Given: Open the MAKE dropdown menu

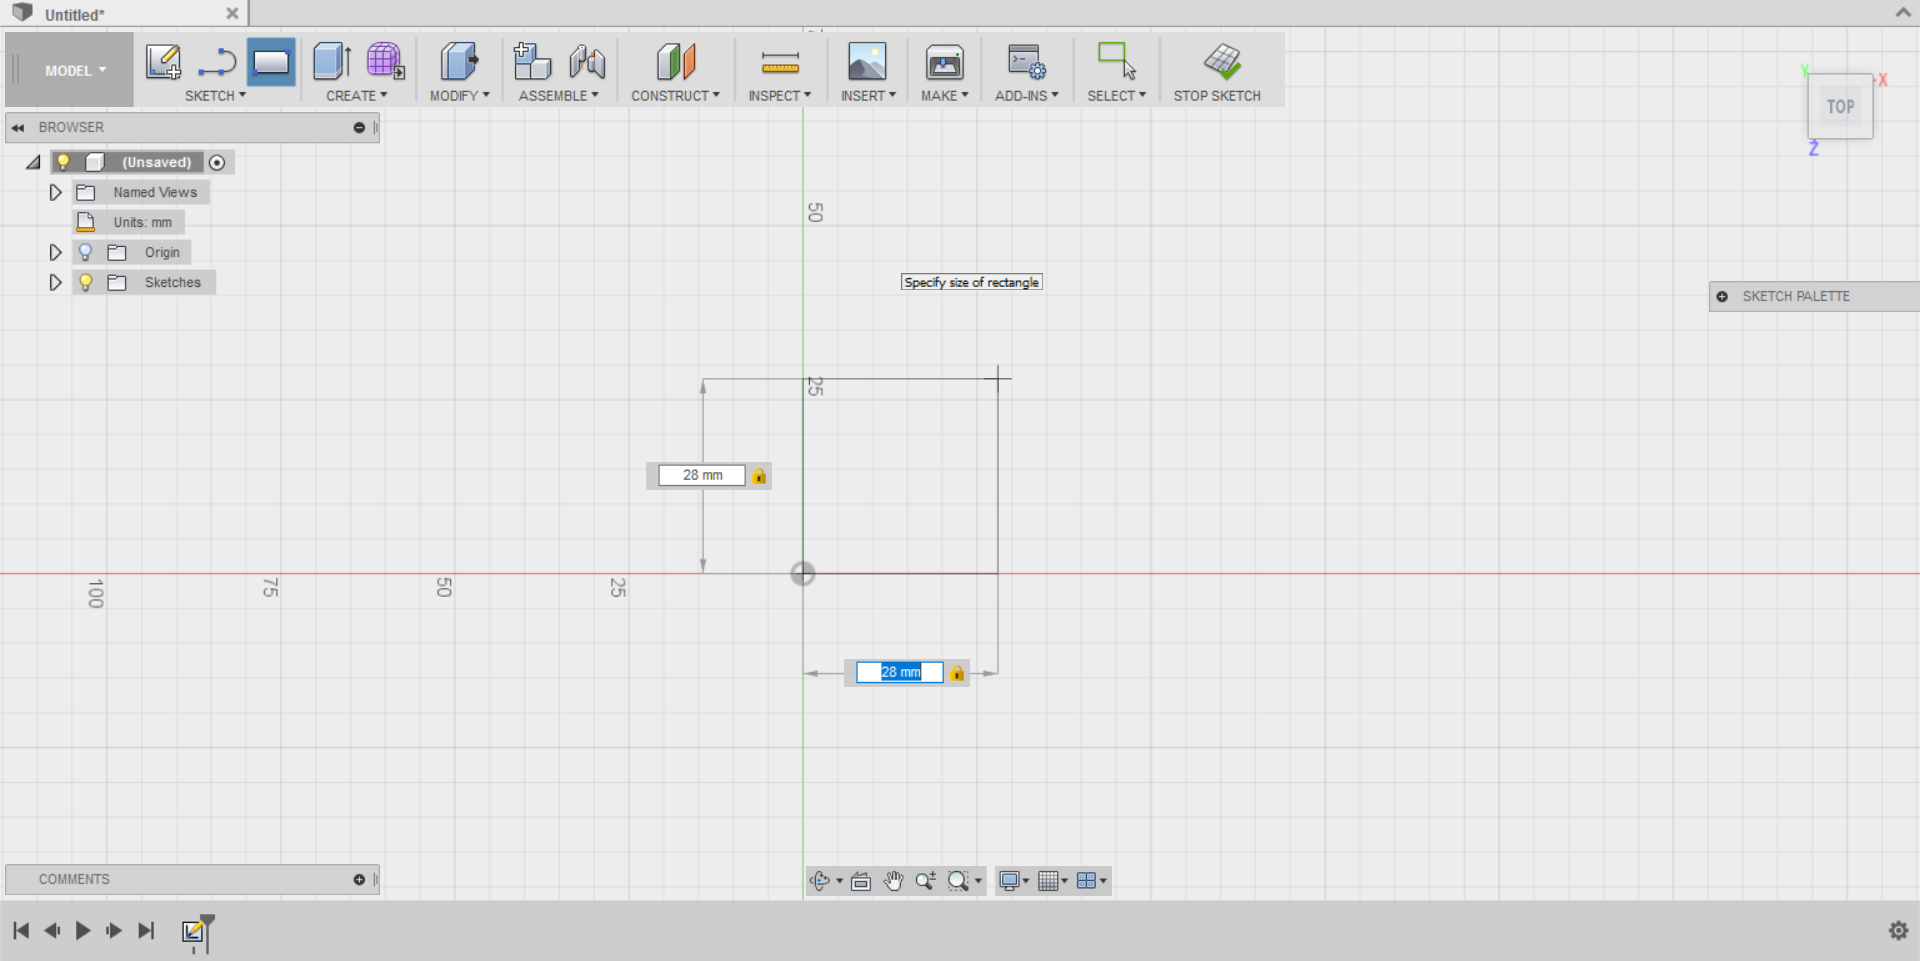Looking at the screenshot, I should click(x=944, y=96).
